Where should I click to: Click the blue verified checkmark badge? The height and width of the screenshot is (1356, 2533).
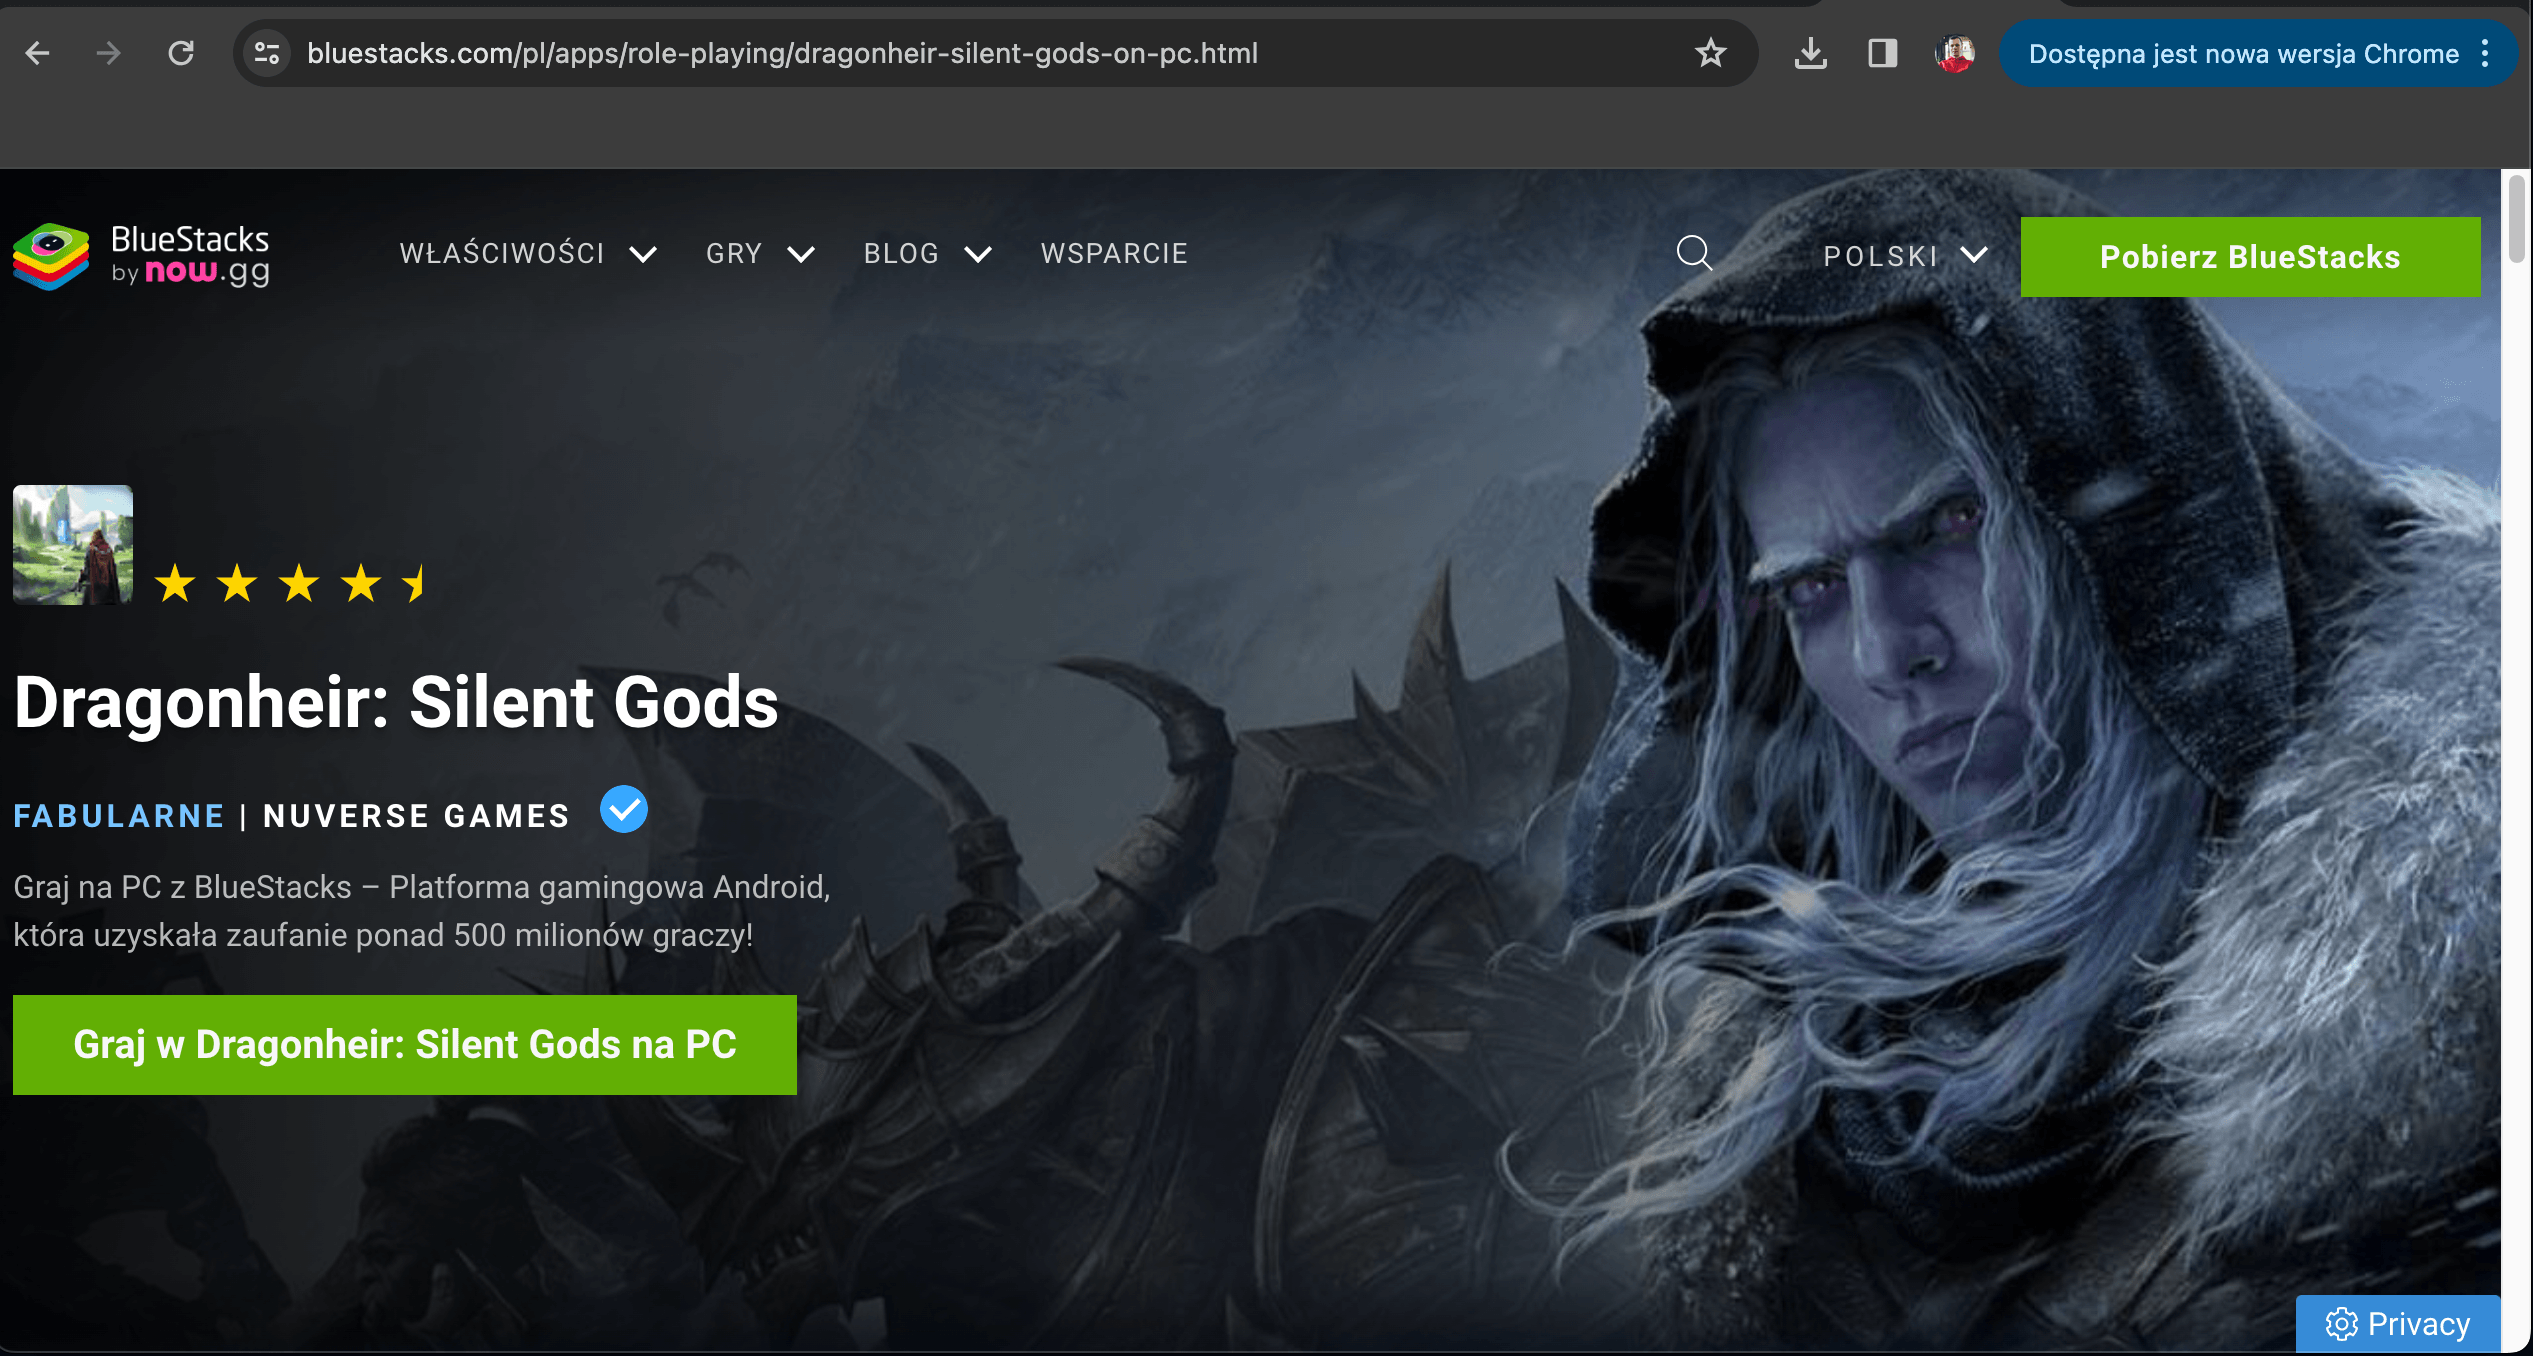click(x=624, y=809)
